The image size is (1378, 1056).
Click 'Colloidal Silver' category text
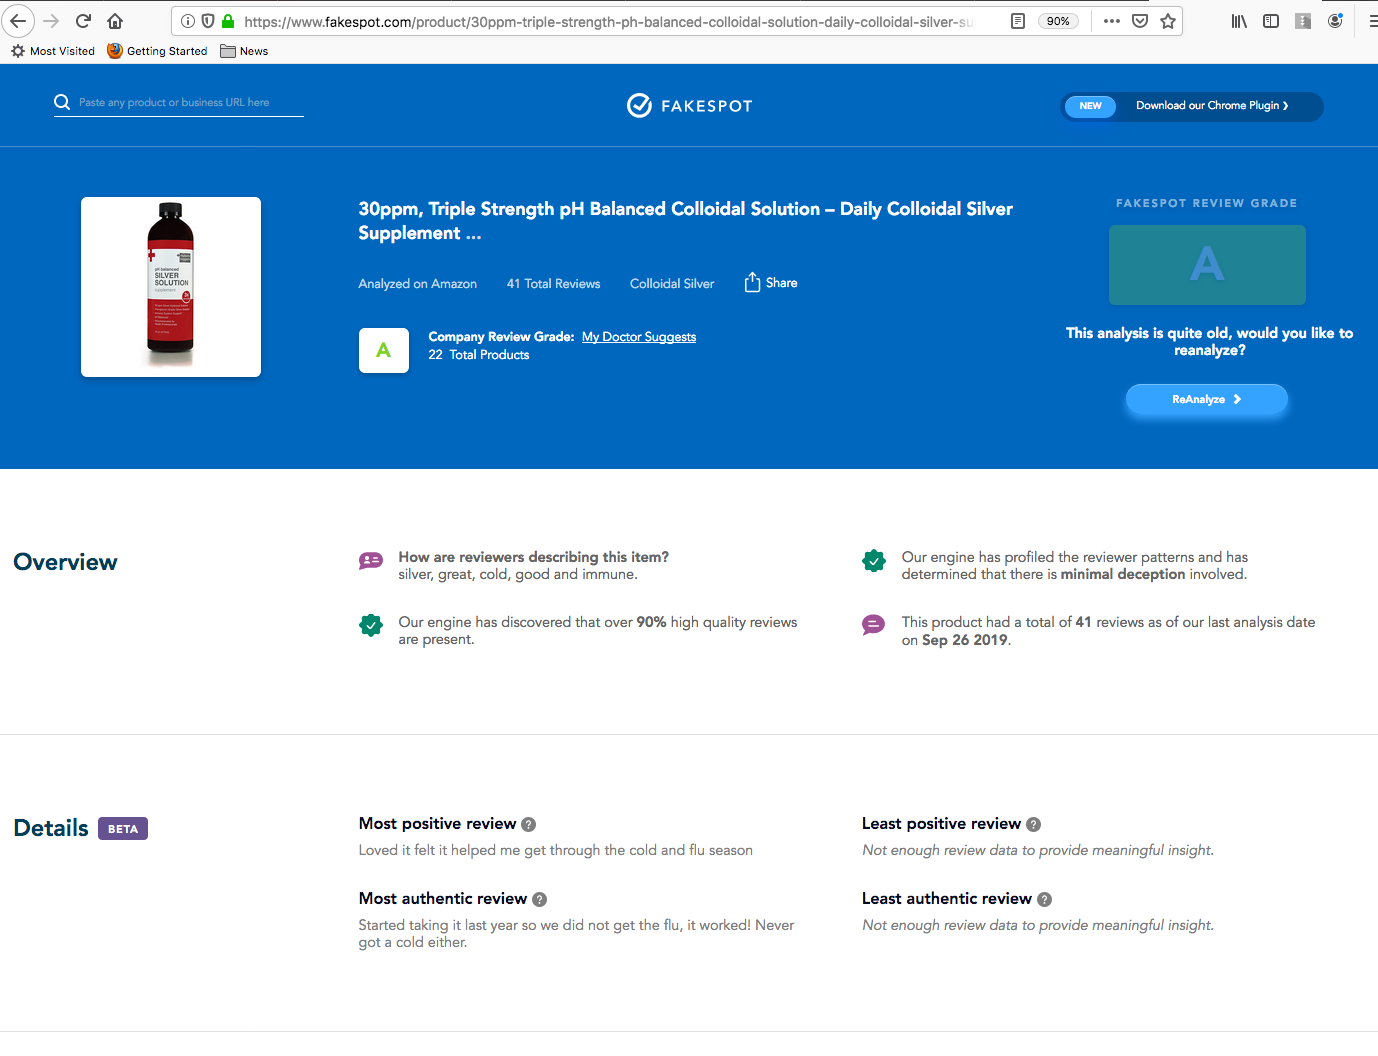[672, 284]
